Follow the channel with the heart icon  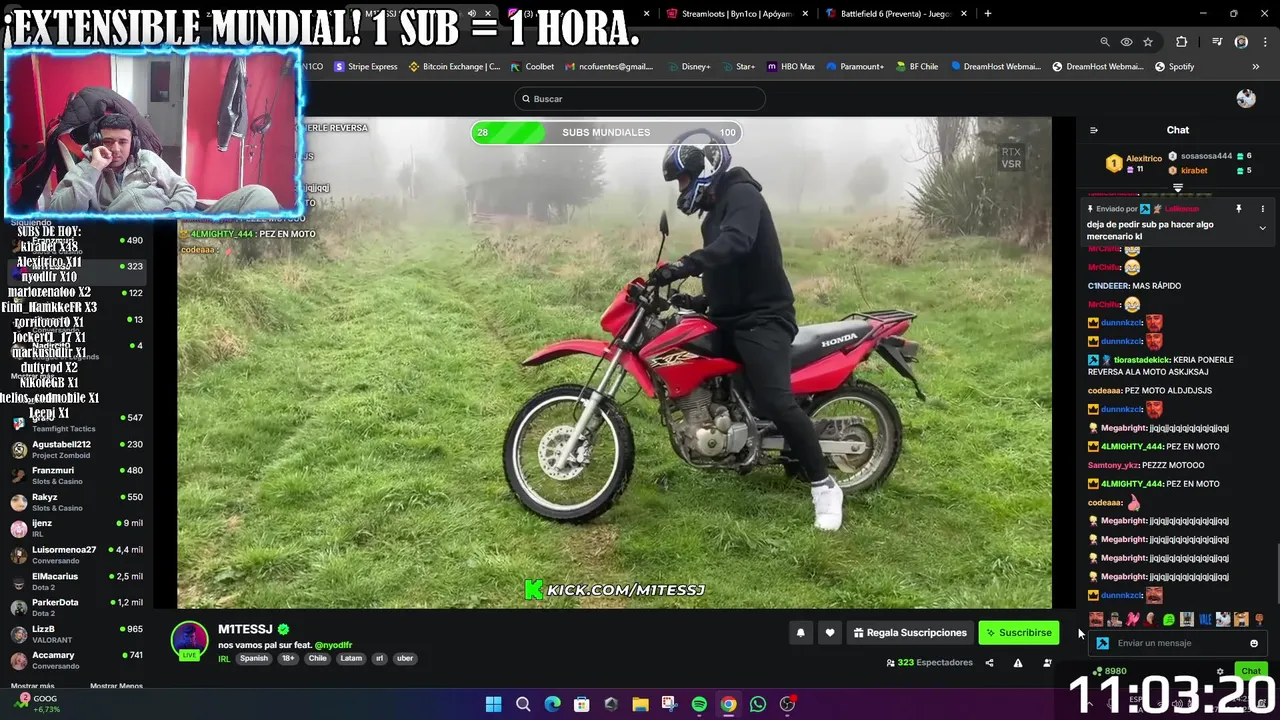829,632
